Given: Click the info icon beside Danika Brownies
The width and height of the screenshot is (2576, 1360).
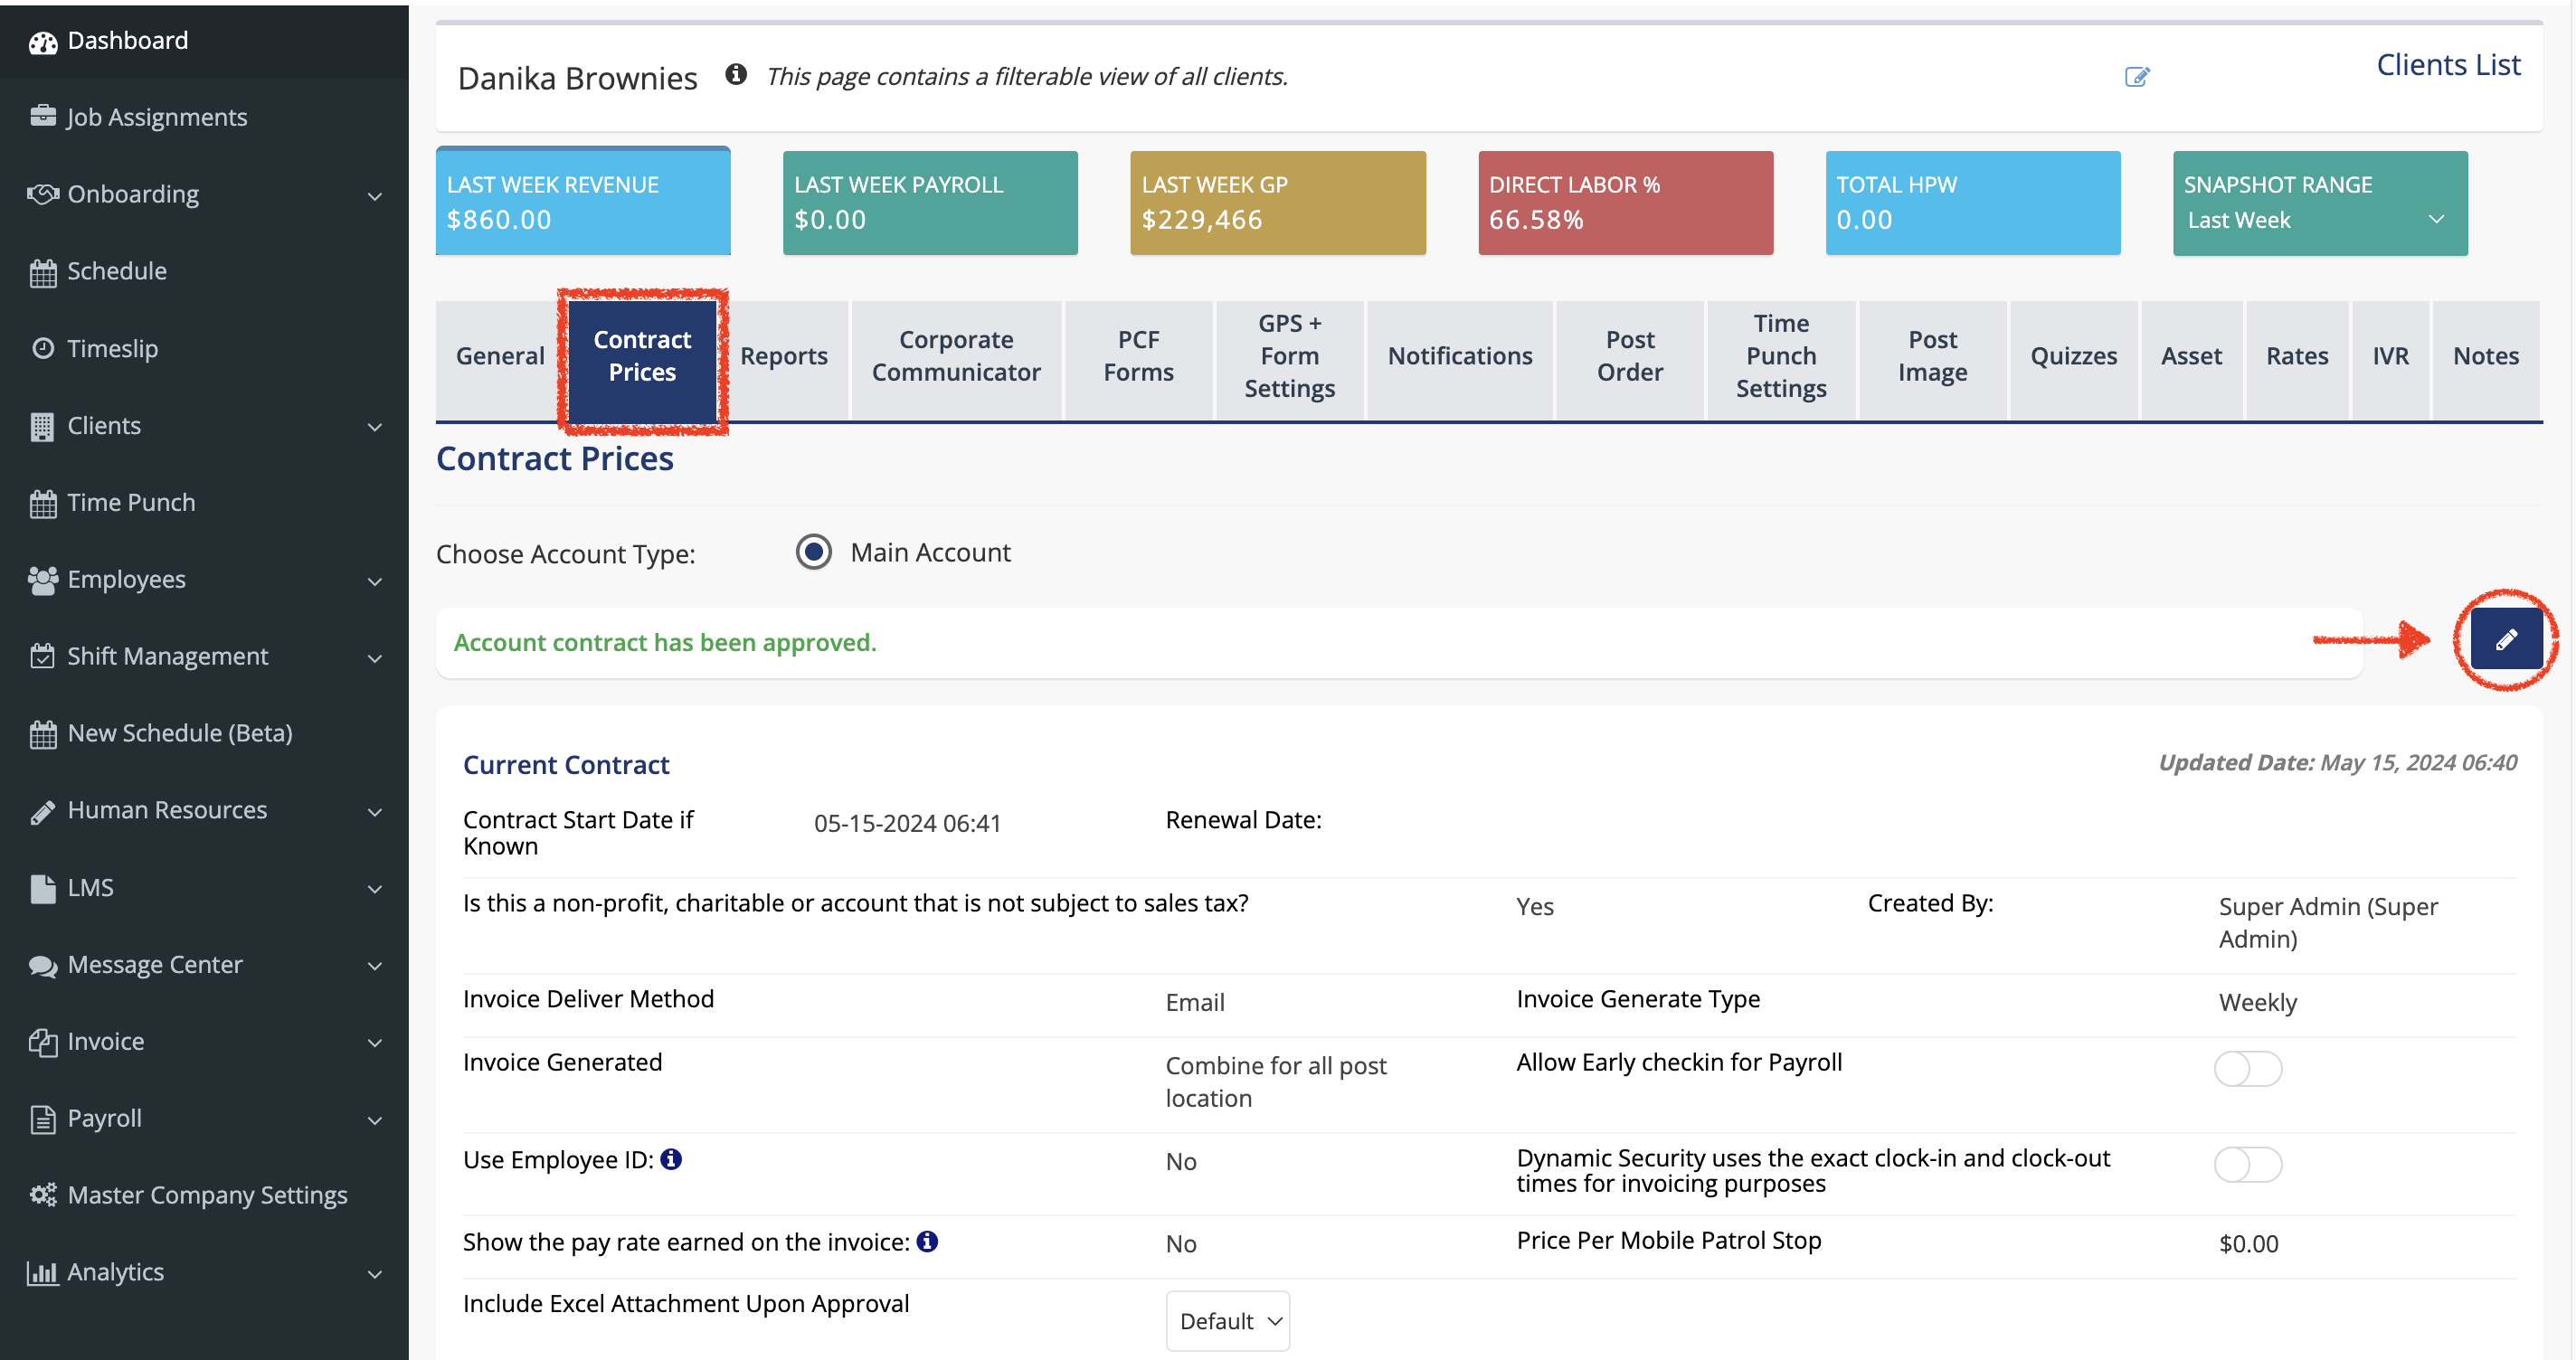Looking at the screenshot, I should (x=736, y=74).
